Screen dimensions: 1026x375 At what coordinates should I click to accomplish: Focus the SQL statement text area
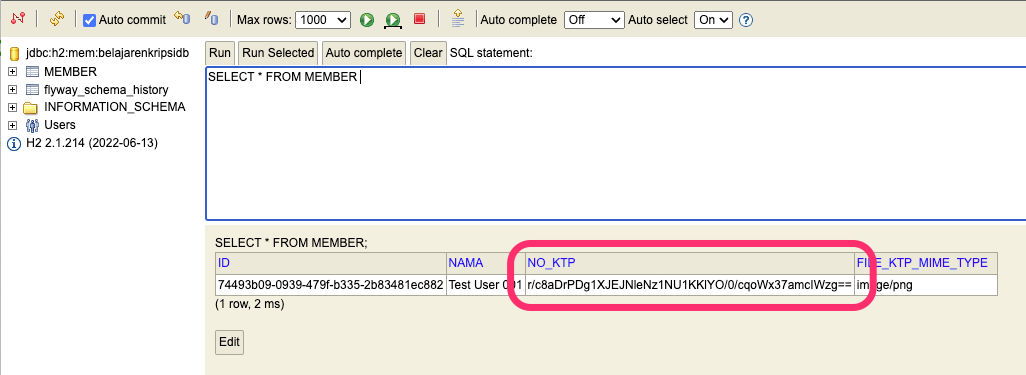click(616, 143)
